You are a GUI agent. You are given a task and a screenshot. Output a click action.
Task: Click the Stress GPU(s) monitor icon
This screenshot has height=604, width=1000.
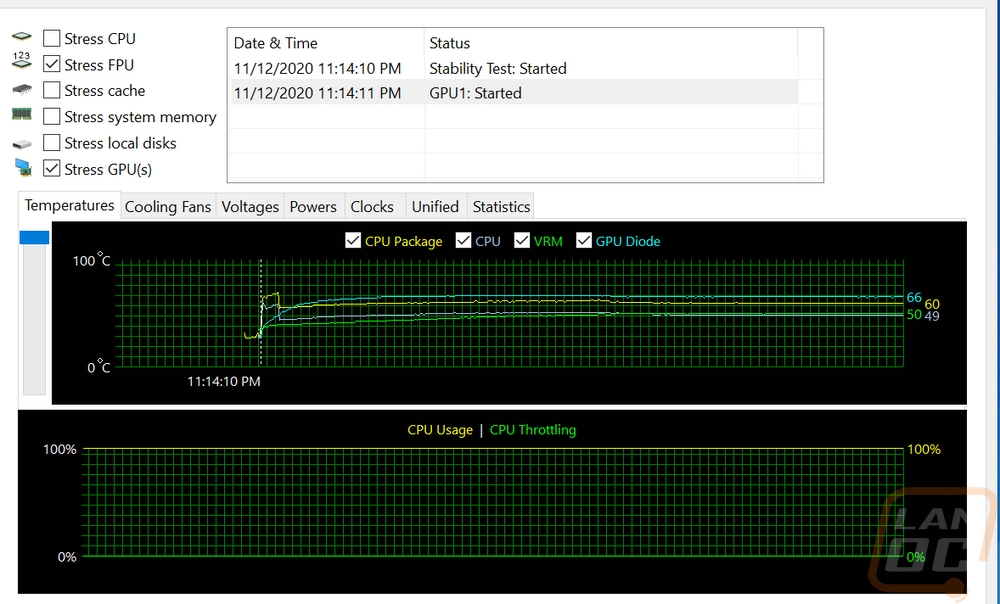tap(23, 168)
